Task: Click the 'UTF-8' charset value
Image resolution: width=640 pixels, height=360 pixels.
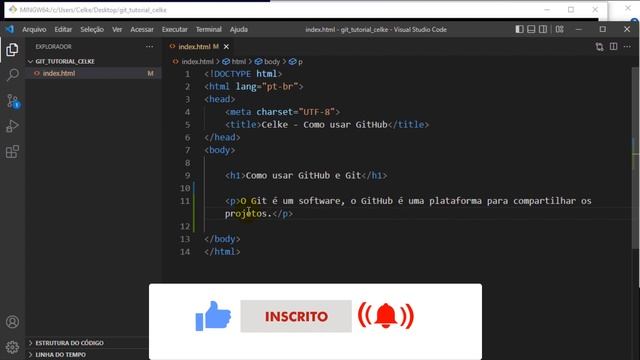Action: click(x=316, y=112)
